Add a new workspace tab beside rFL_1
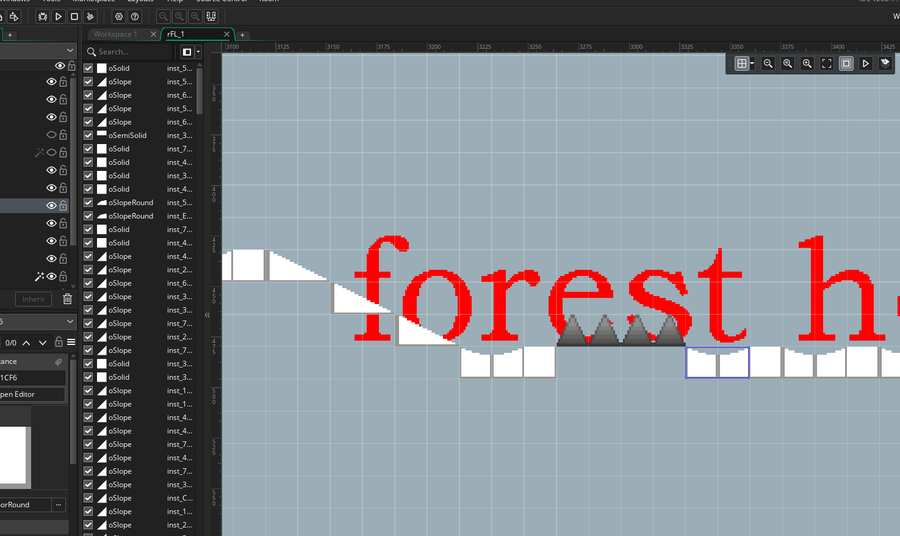Viewport: 900px width, 536px height. pos(242,35)
